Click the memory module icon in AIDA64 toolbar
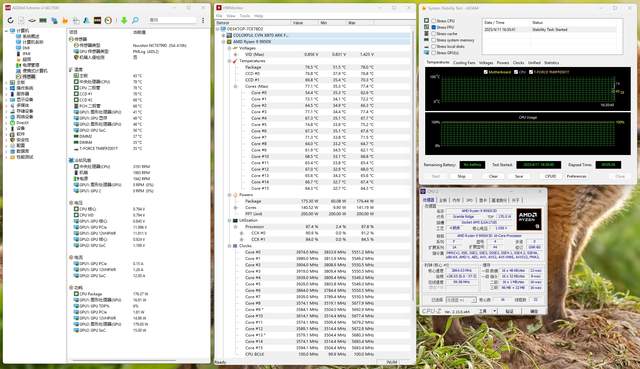Image resolution: width=640 pixels, height=369 pixels. click(x=42, y=20)
